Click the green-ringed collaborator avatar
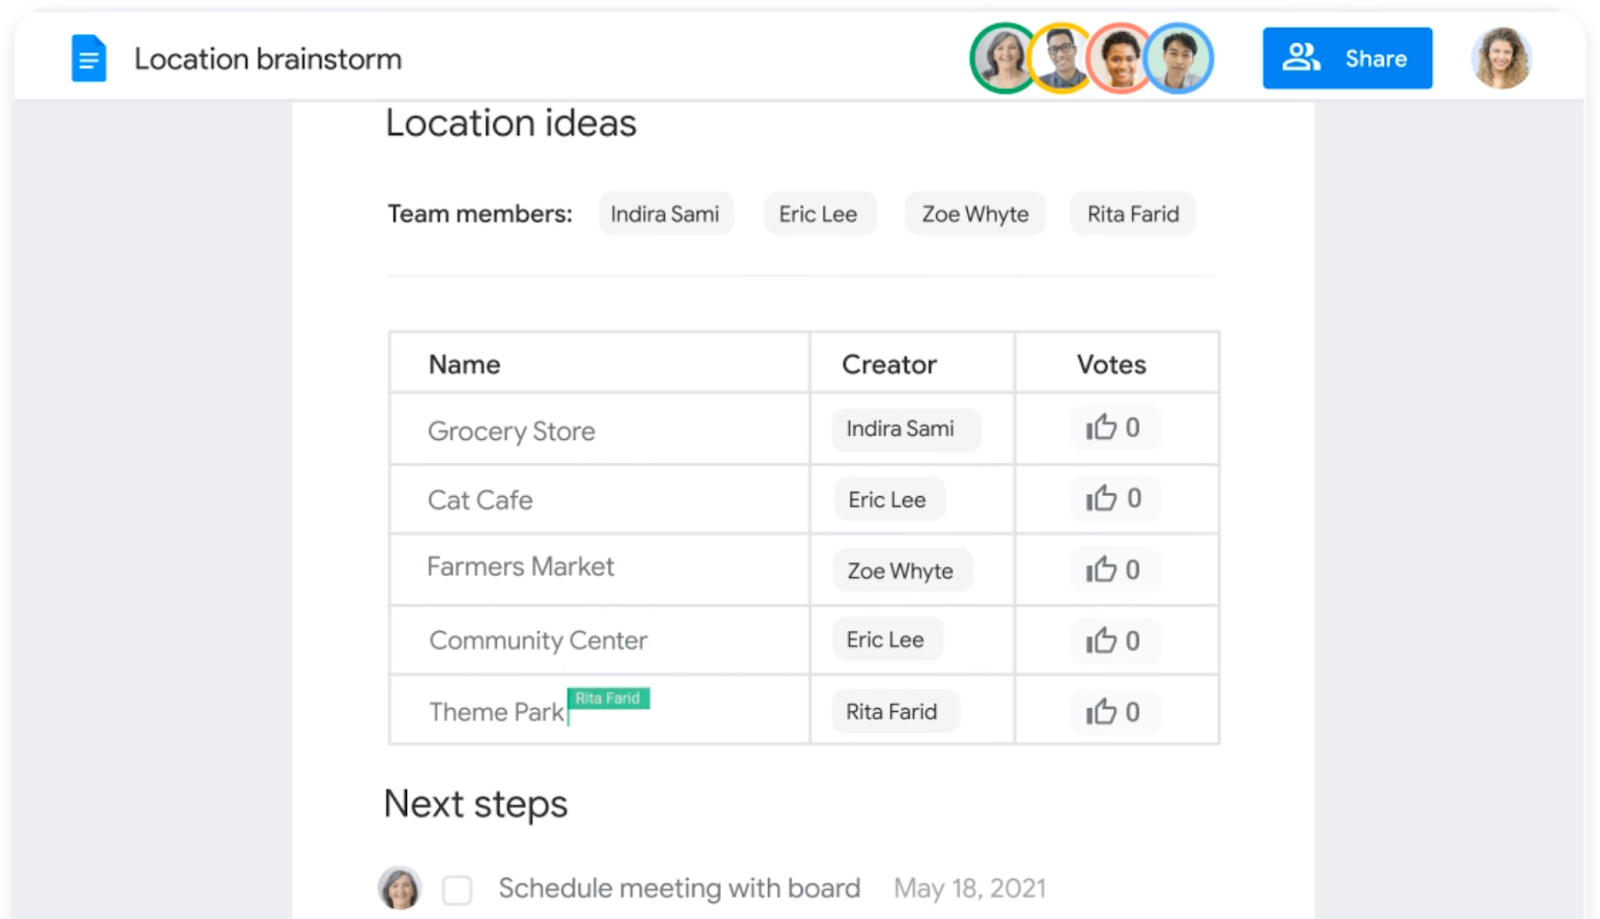This screenshot has width=1600, height=919. pyautogui.click(x=1003, y=58)
